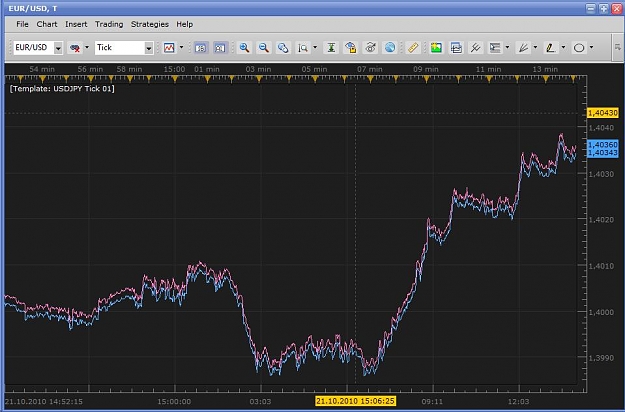
Task: Click the yellow 21.10.2010 15:06:25 time label
Action: coord(356,401)
